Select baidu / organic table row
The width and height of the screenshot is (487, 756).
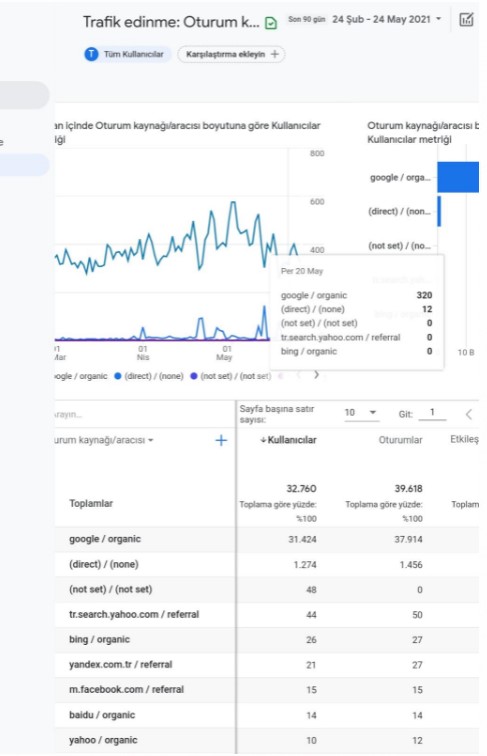[267, 715]
